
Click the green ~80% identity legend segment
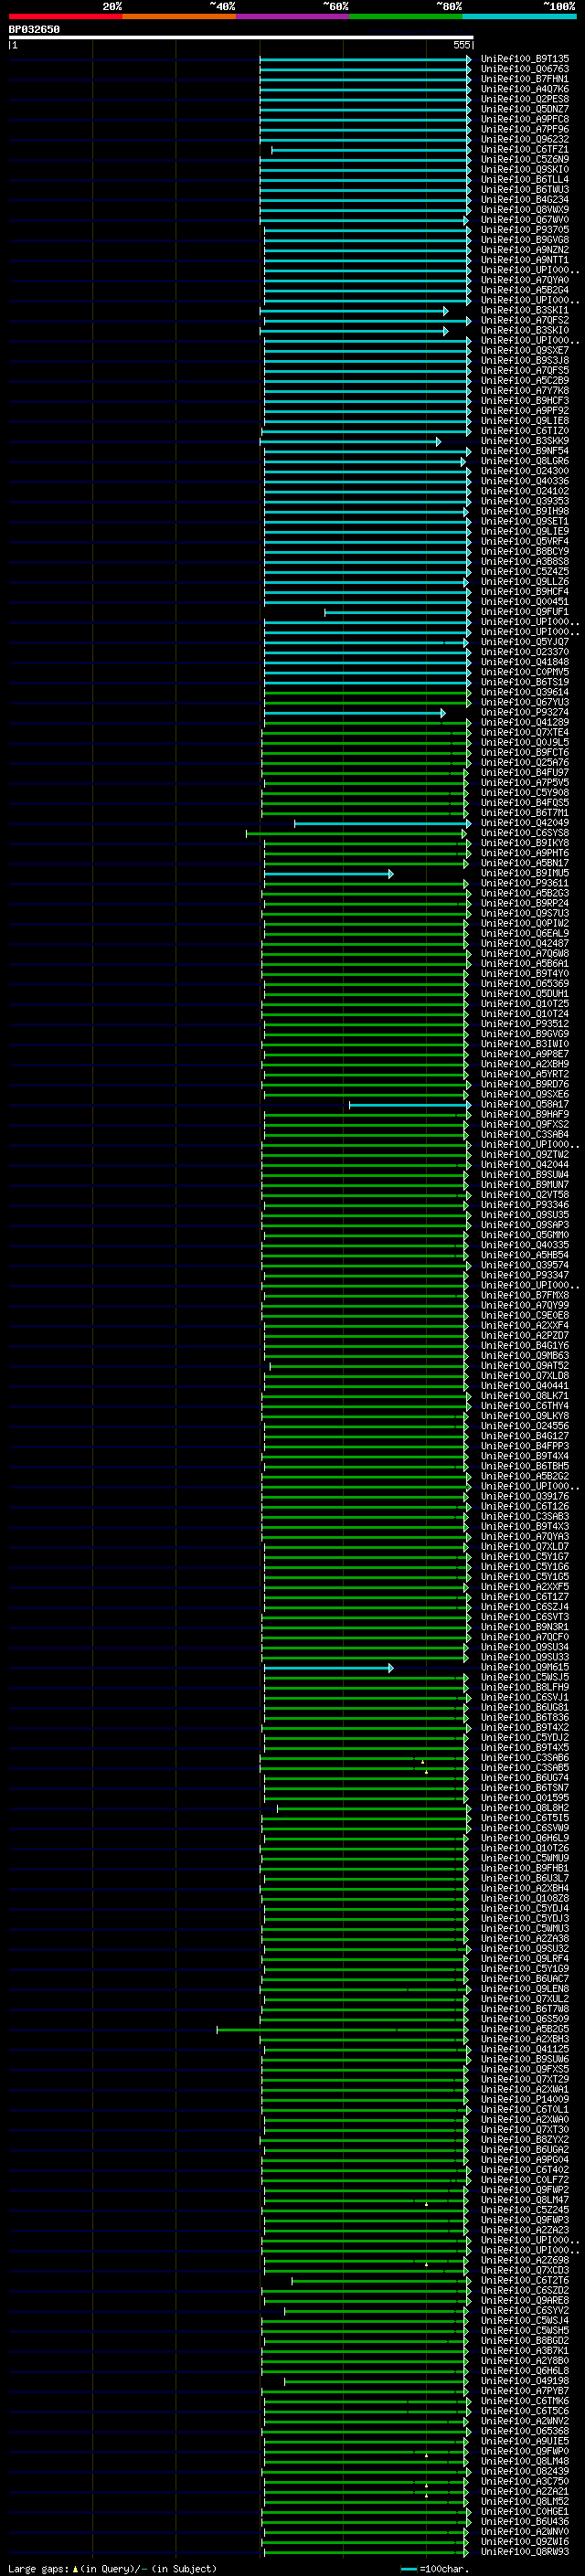(406, 17)
